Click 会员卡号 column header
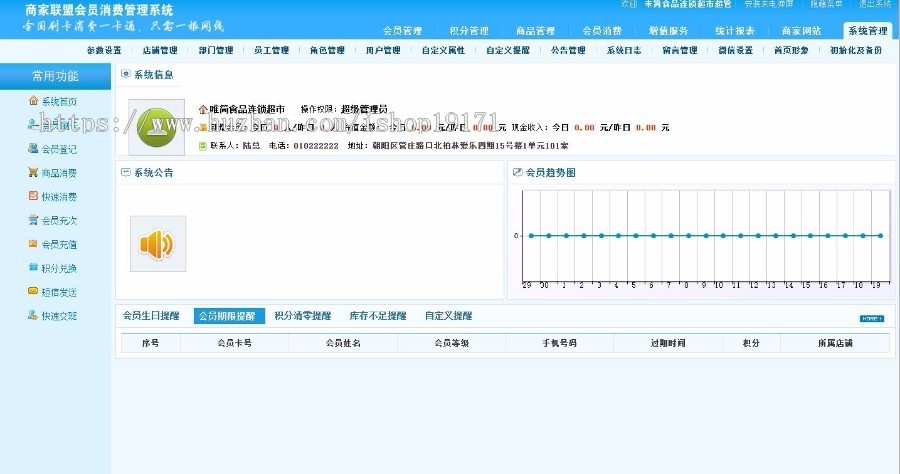The image size is (900, 474). (234, 343)
